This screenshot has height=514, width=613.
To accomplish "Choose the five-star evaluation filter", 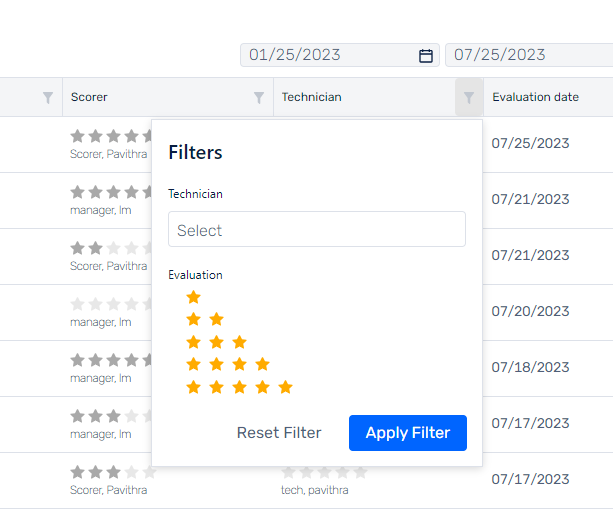I will 239,387.
